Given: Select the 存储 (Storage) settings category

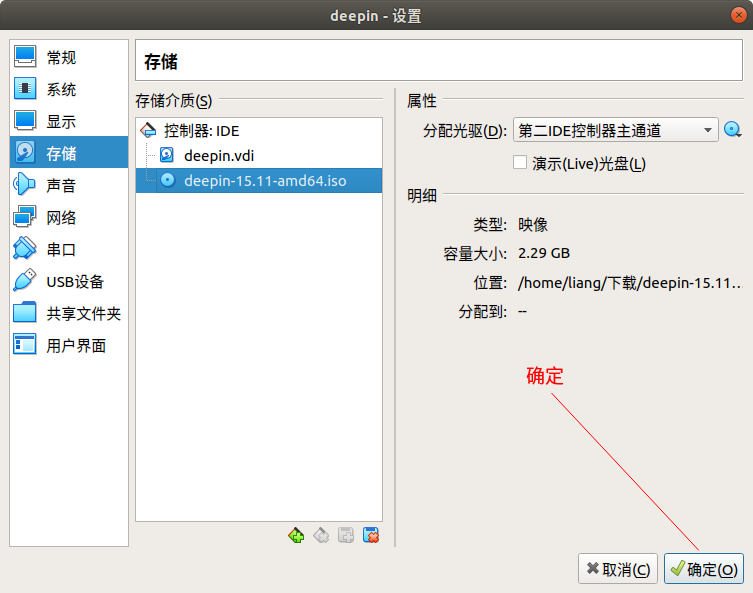Looking at the screenshot, I should click(69, 153).
